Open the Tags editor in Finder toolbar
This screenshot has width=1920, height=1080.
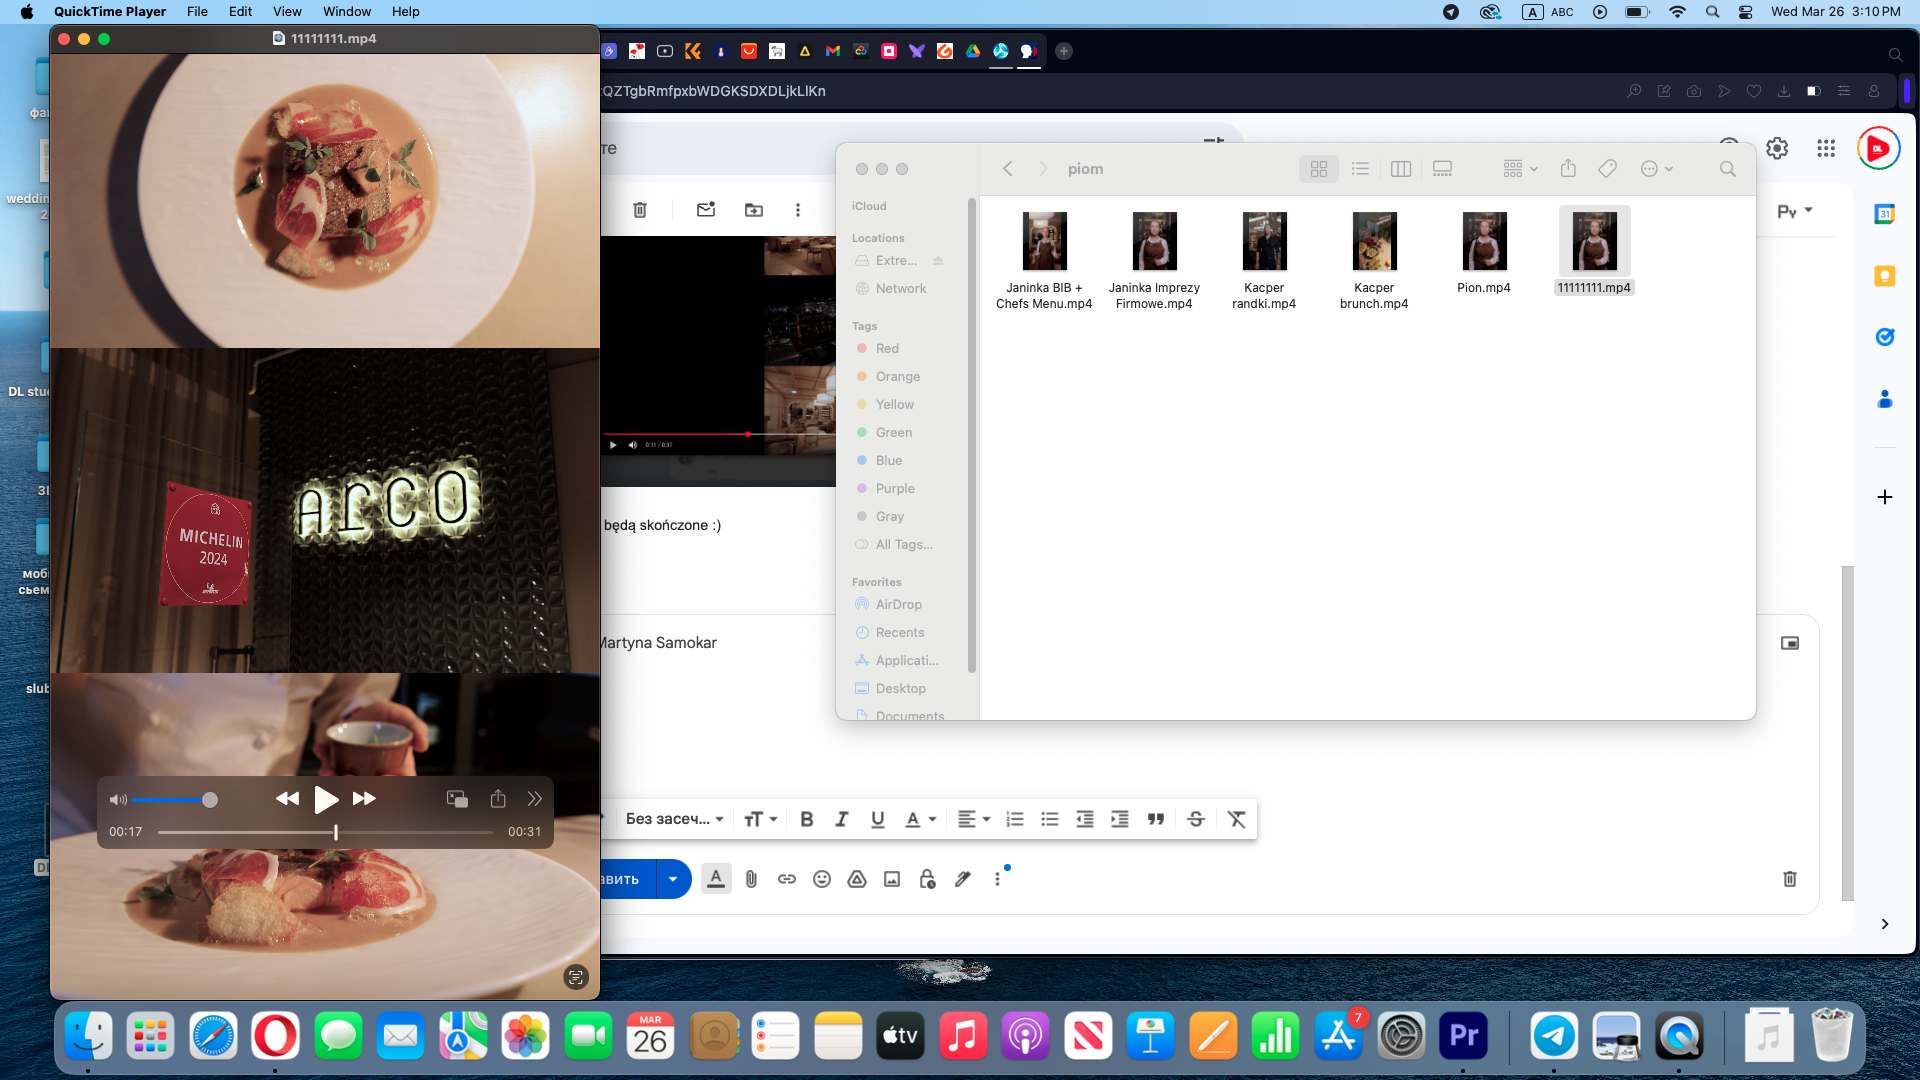[1607, 168]
